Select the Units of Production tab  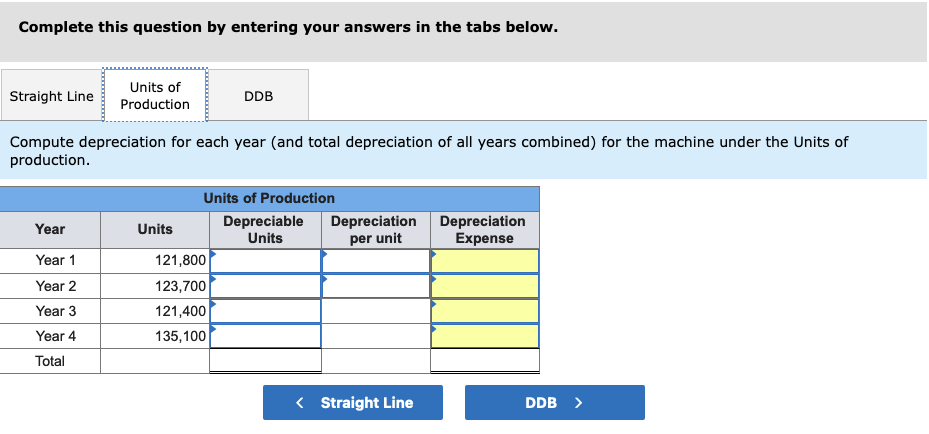(x=155, y=96)
